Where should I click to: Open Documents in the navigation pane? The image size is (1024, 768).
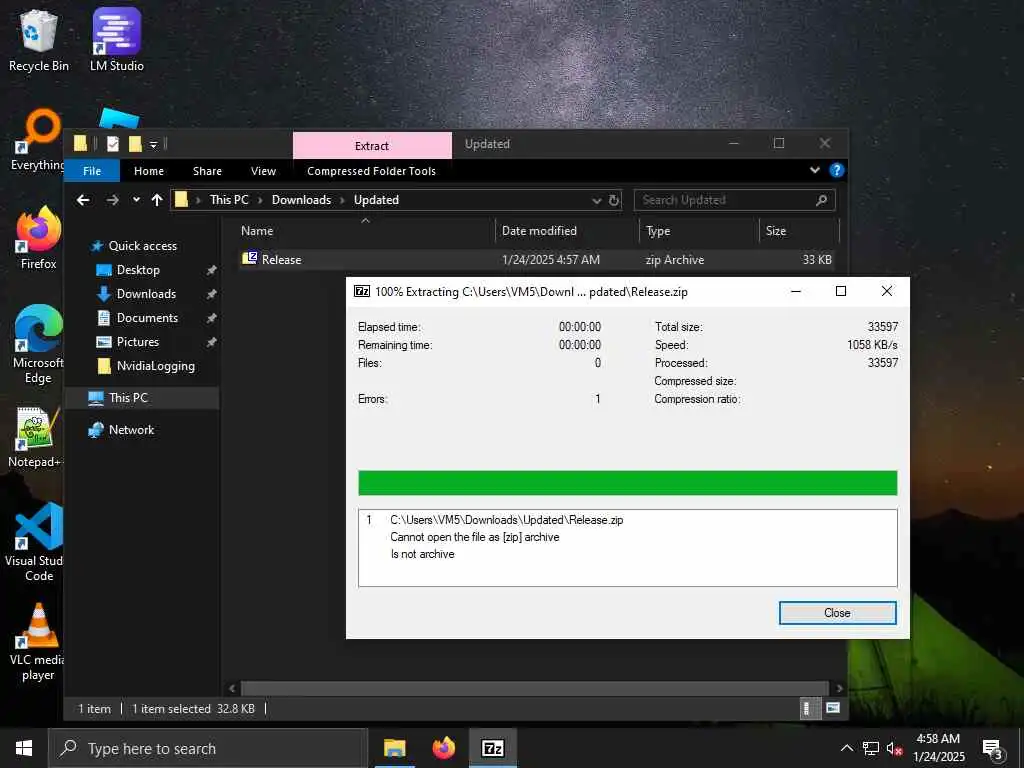point(147,318)
